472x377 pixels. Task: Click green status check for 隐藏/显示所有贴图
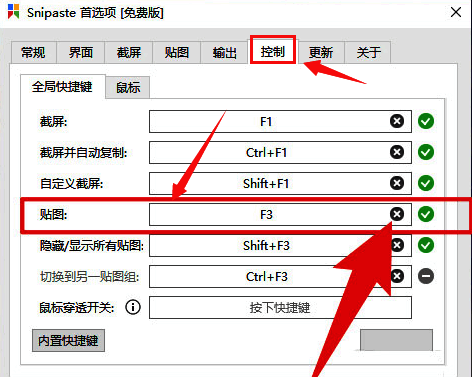pos(426,245)
